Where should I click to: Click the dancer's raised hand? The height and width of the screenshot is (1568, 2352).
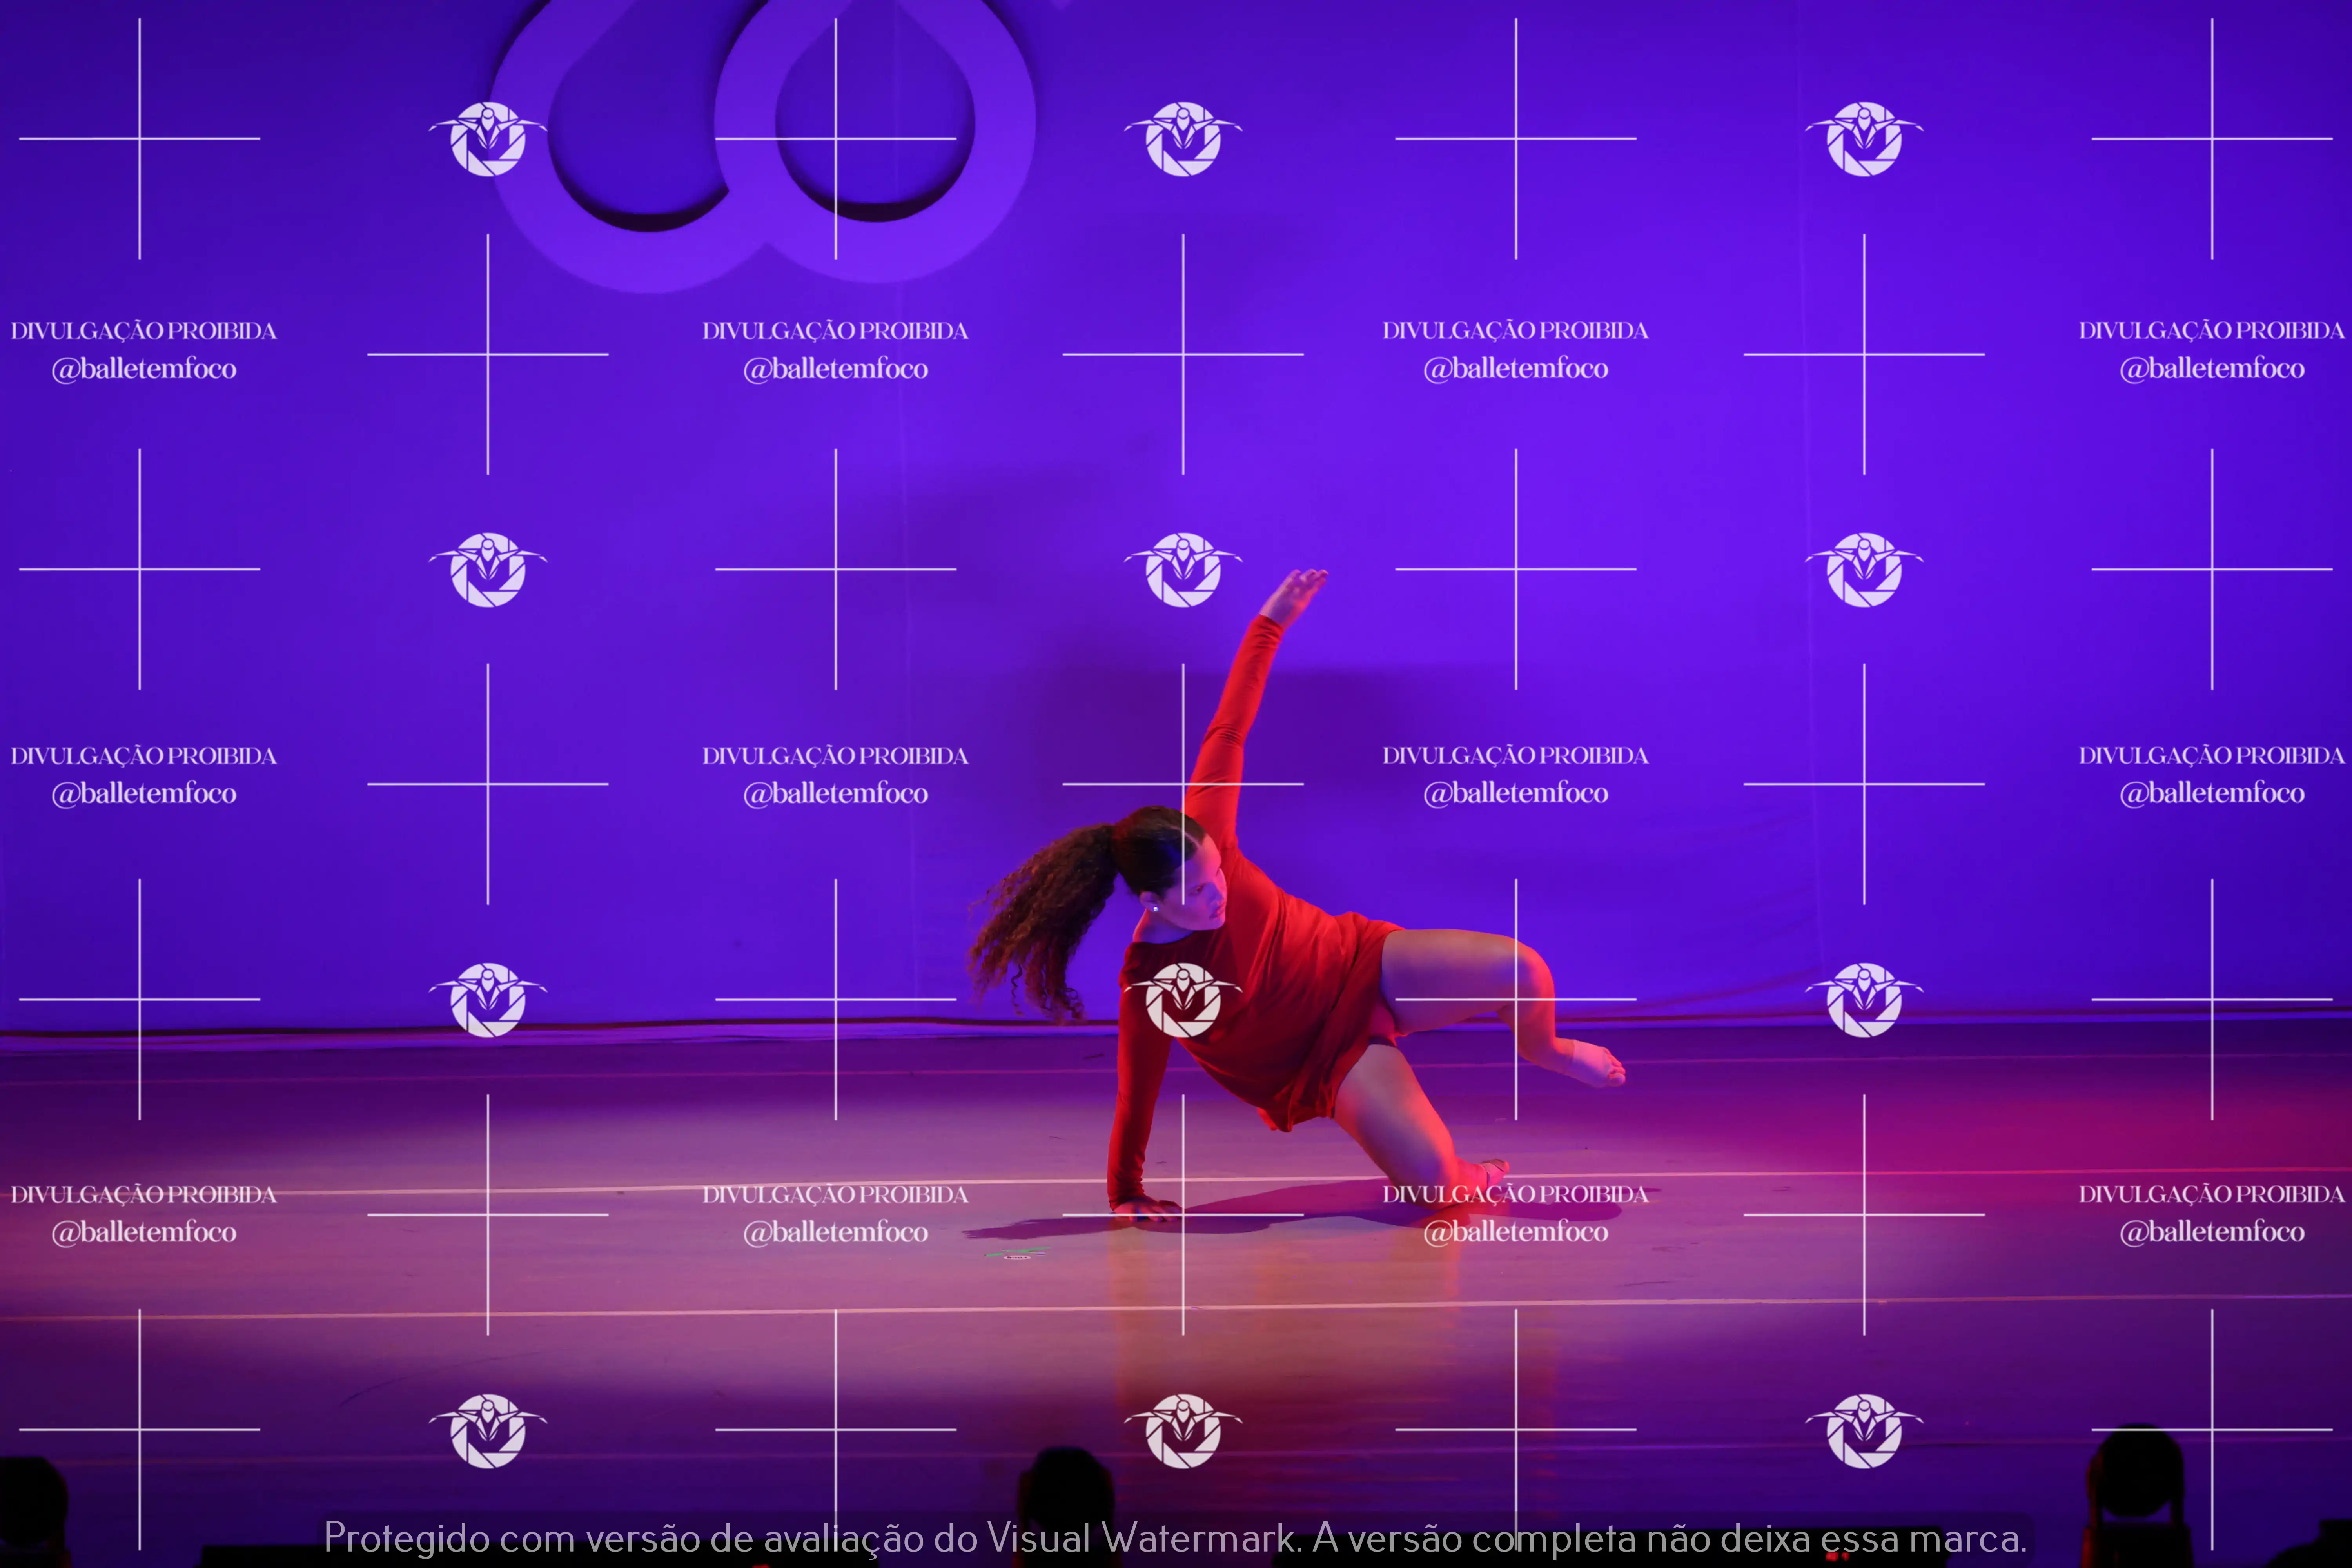(1297, 592)
